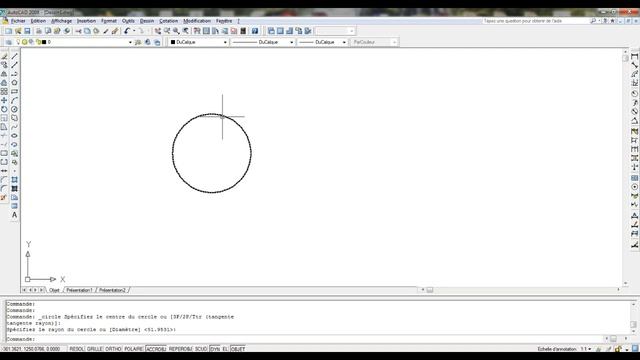Select the Explode modify tool
This screenshot has width=640, height=360.
pos(4,198)
